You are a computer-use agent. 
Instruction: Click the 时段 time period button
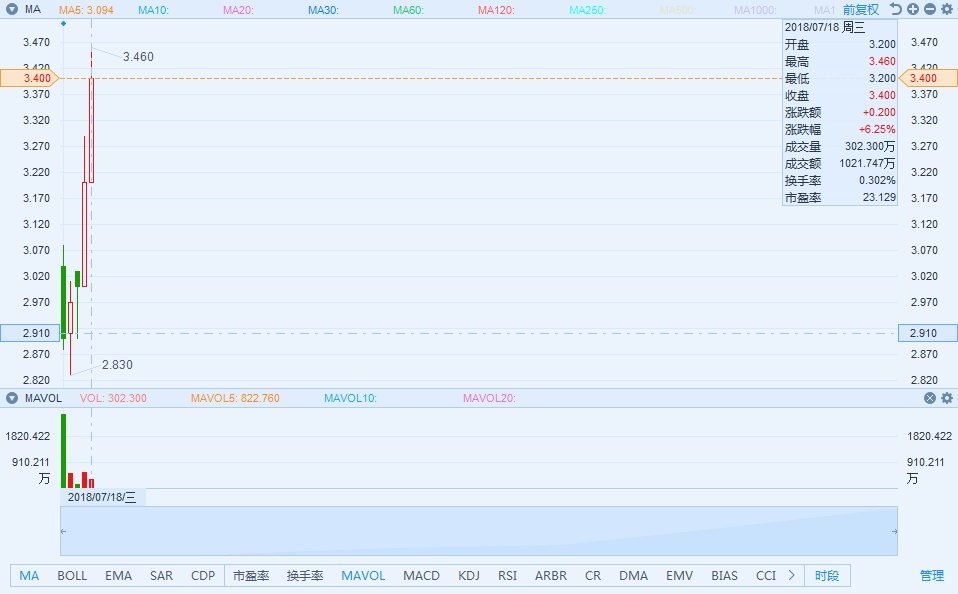(x=827, y=576)
